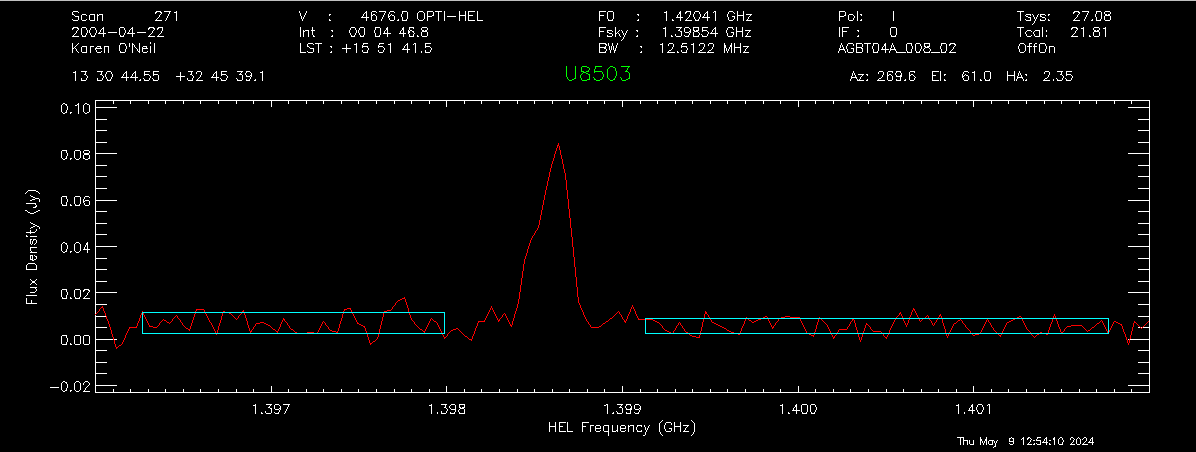Click the timestamp Thu May 9 12:54:10 2024
This screenshot has width=1196, height=452.
(x=1026, y=441)
